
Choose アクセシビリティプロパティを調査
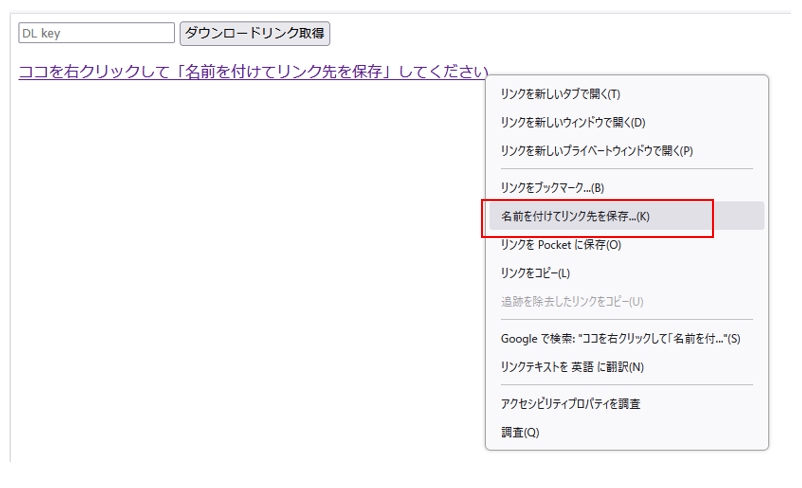(570, 404)
